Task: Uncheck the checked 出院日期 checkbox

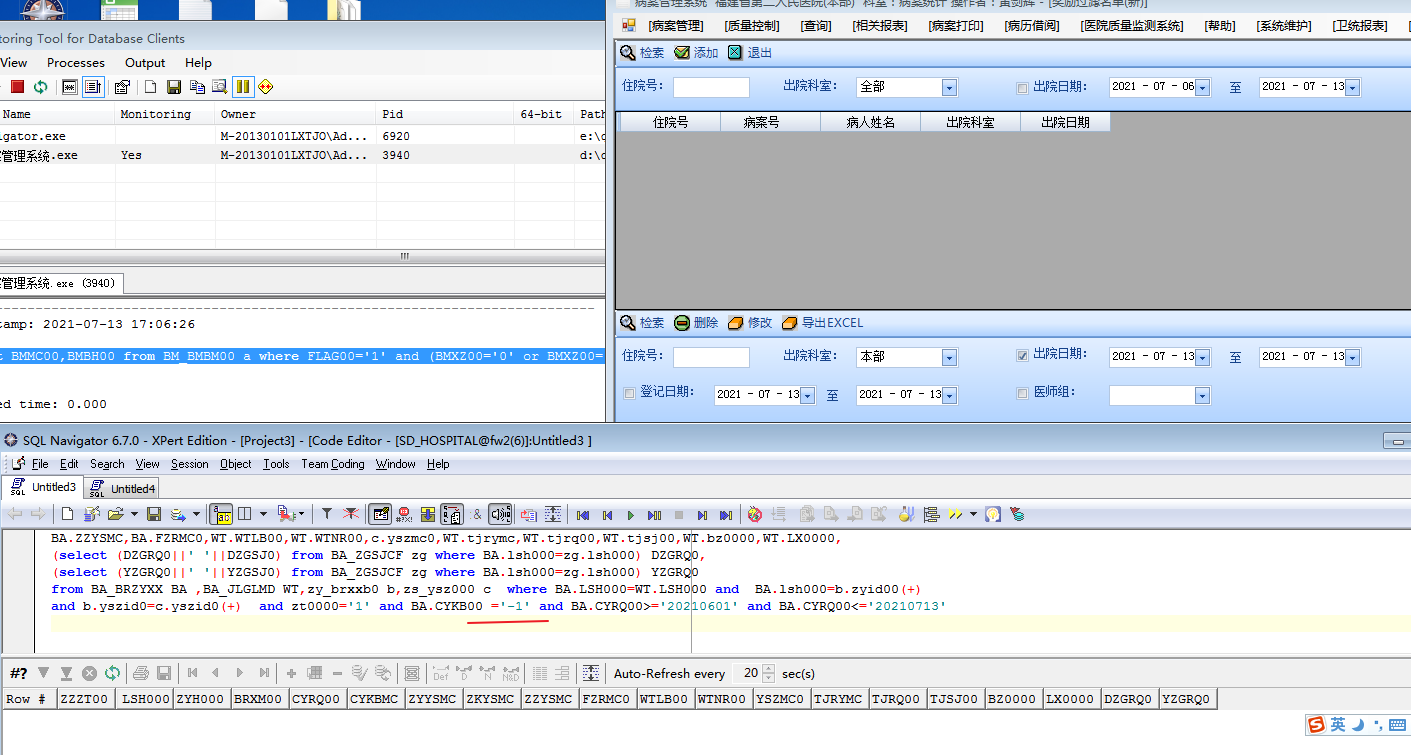Action: click(1022, 356)
